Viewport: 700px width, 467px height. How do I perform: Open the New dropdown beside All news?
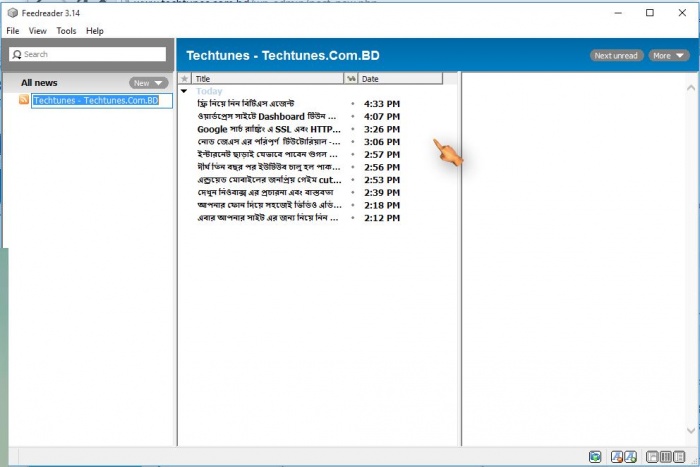tap(149, 83)
